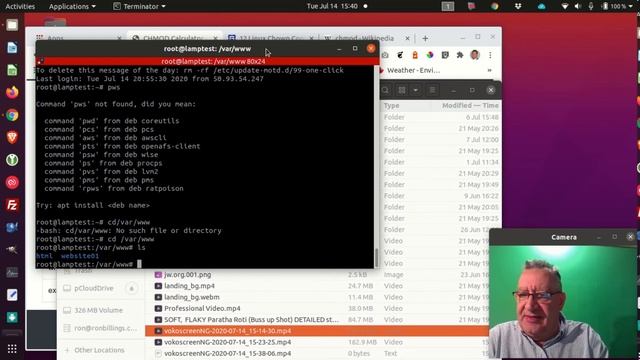Click the search icon in file manager
This screenshot has height=360, width=640.
385,90
